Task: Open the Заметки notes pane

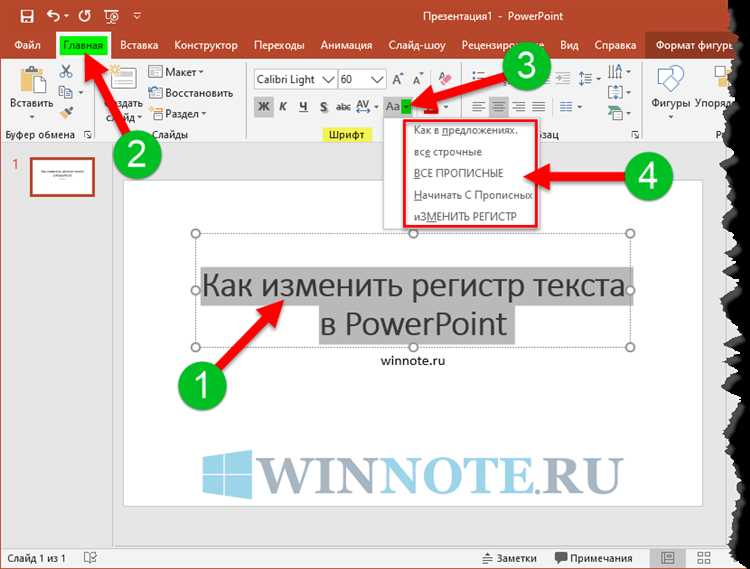Action: (509, 558)
